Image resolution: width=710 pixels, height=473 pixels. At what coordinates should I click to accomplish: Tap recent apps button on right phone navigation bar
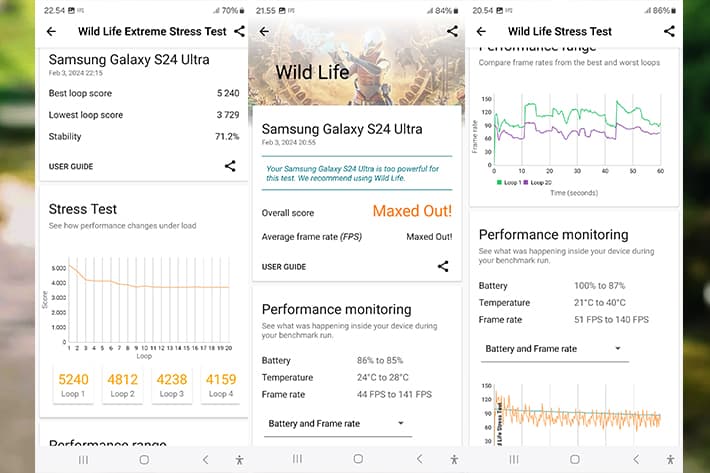pos(514,459)
